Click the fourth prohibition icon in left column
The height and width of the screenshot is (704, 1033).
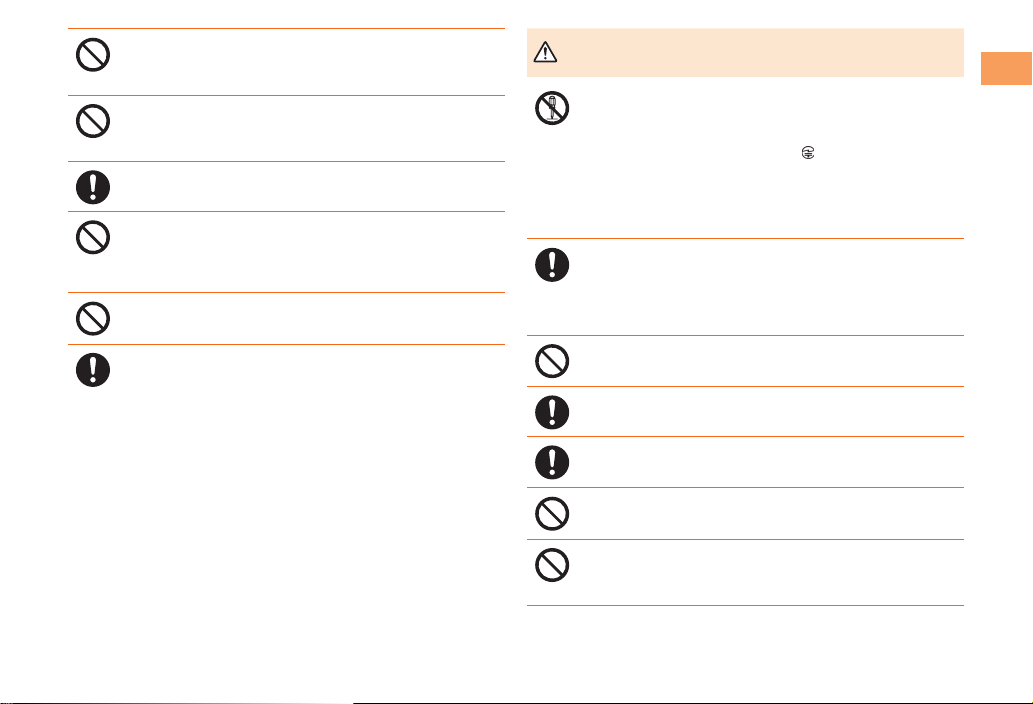pos(93,318)
